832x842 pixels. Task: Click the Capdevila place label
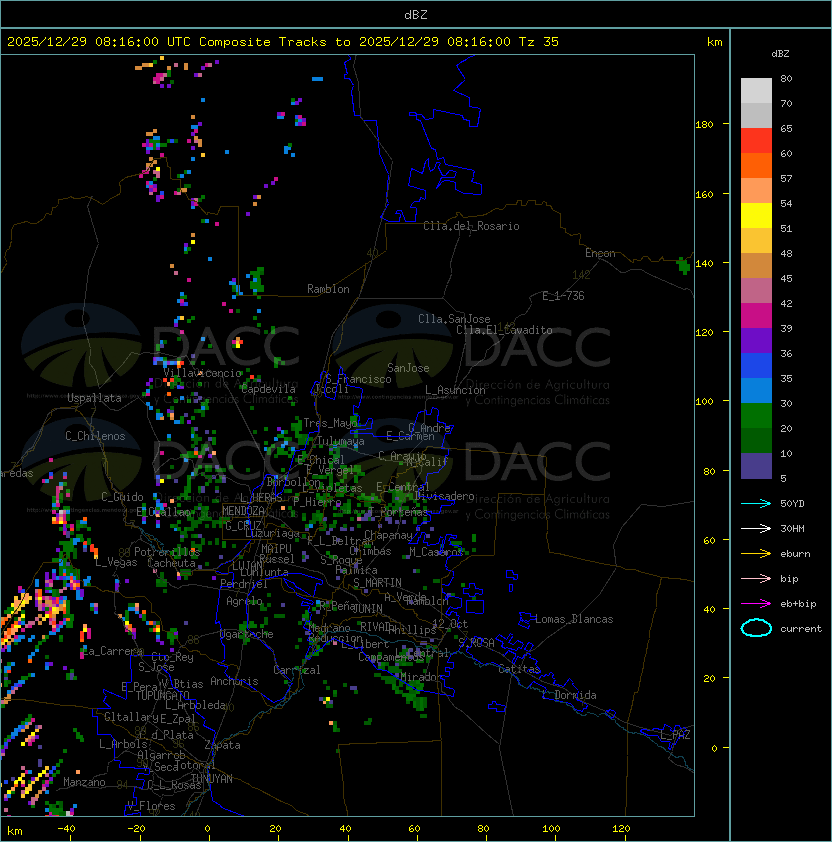pyautogui.click(x=268, y=389)
